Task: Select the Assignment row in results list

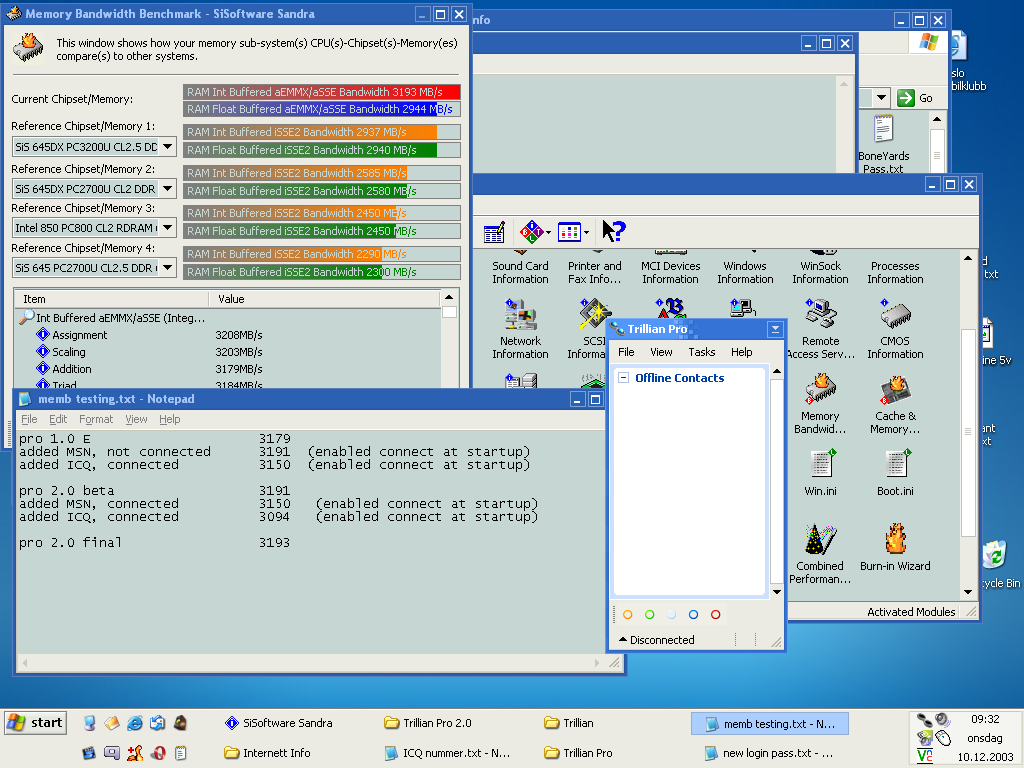Action: 229,335
